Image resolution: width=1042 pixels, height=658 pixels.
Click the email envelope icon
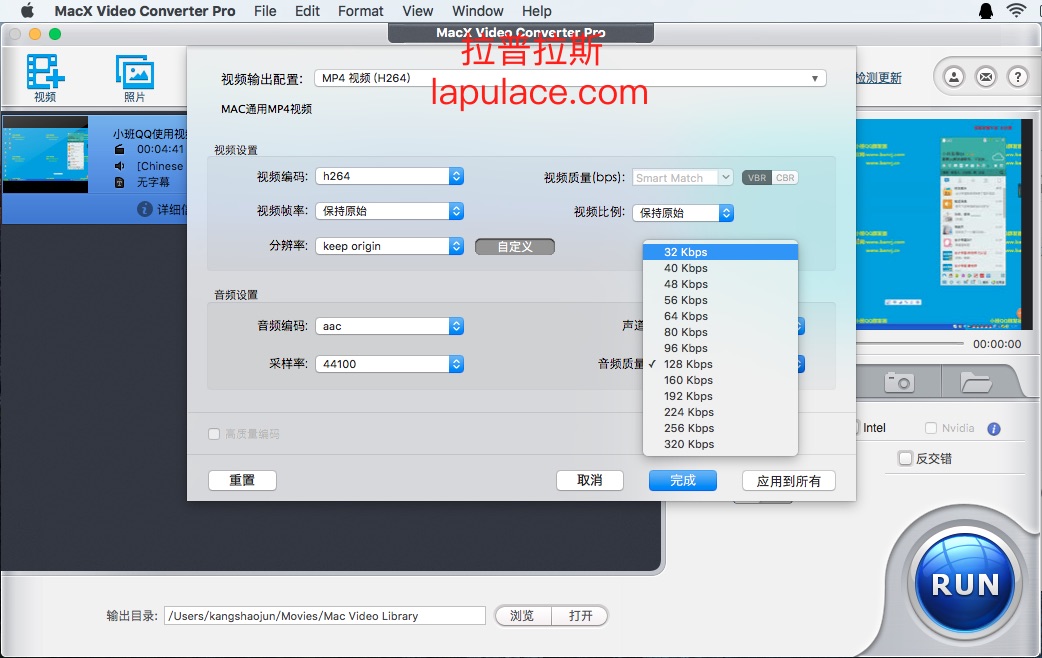coord(986,77)
